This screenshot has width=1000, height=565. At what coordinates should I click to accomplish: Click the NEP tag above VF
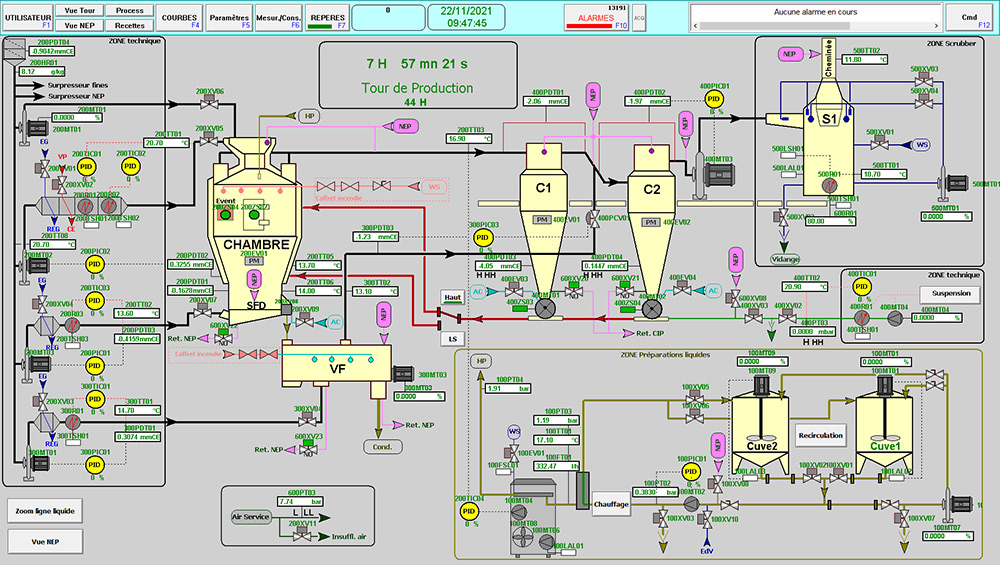383,316
